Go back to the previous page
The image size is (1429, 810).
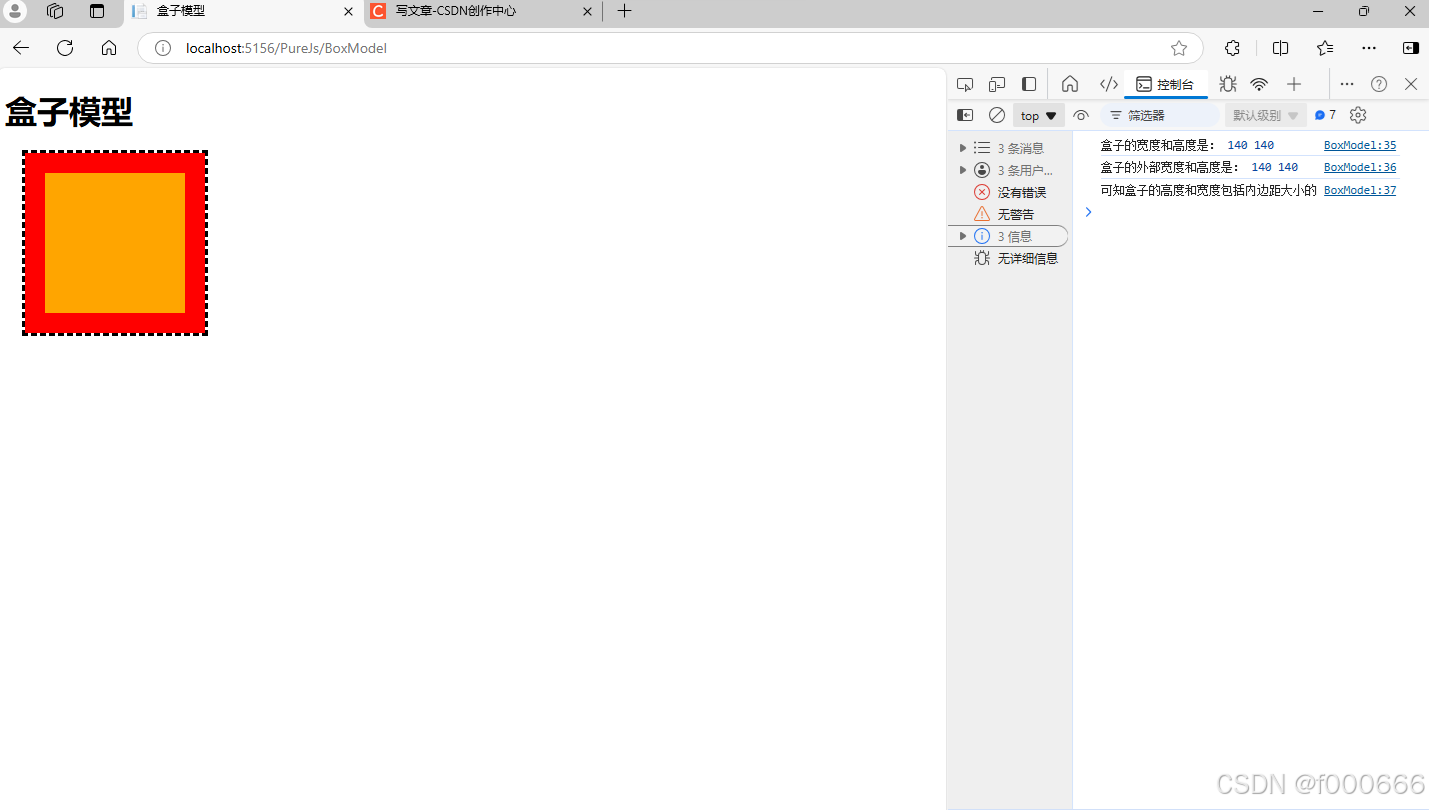[x=21, y=48]
